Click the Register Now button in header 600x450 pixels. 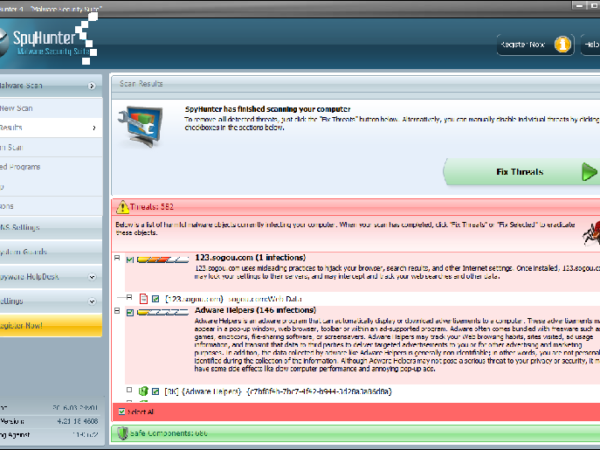535,45
